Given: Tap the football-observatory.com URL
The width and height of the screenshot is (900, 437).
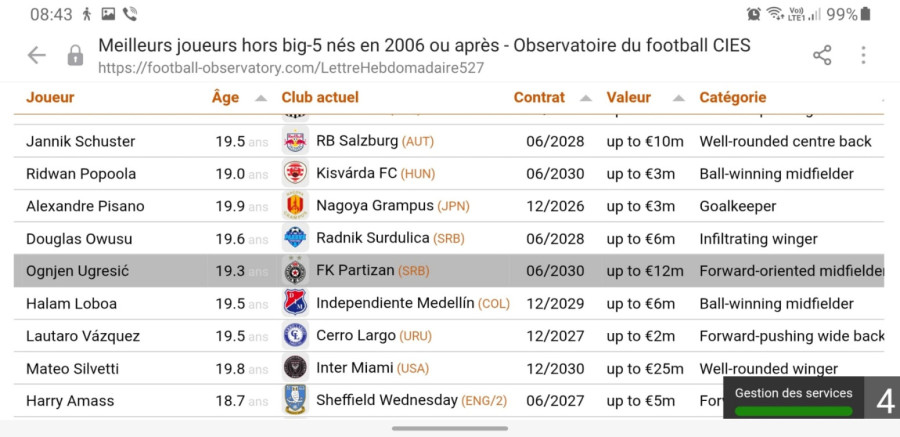Looking at the screenshot, I should (290, 68).
